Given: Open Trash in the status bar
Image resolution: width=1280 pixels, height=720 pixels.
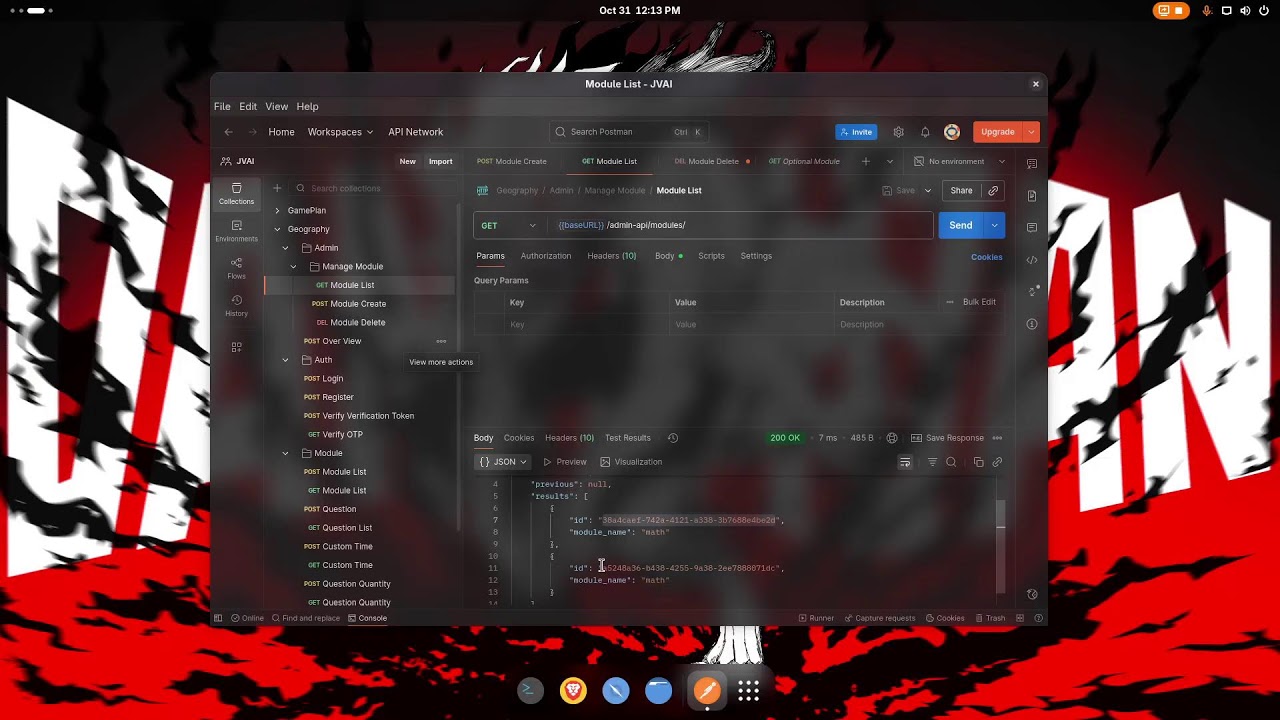Looking at the screenshot, I should tap(990, 618).
